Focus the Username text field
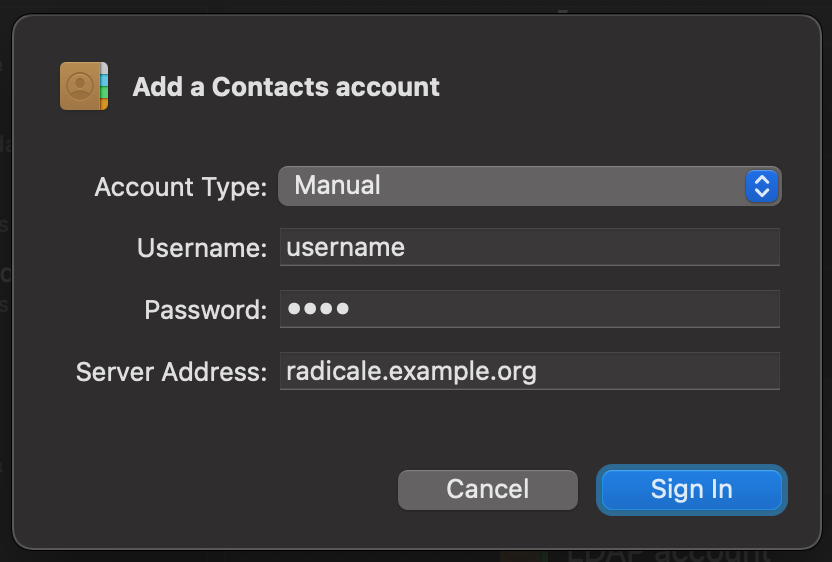Screen dimensions: 832x562 click(530, 247)
